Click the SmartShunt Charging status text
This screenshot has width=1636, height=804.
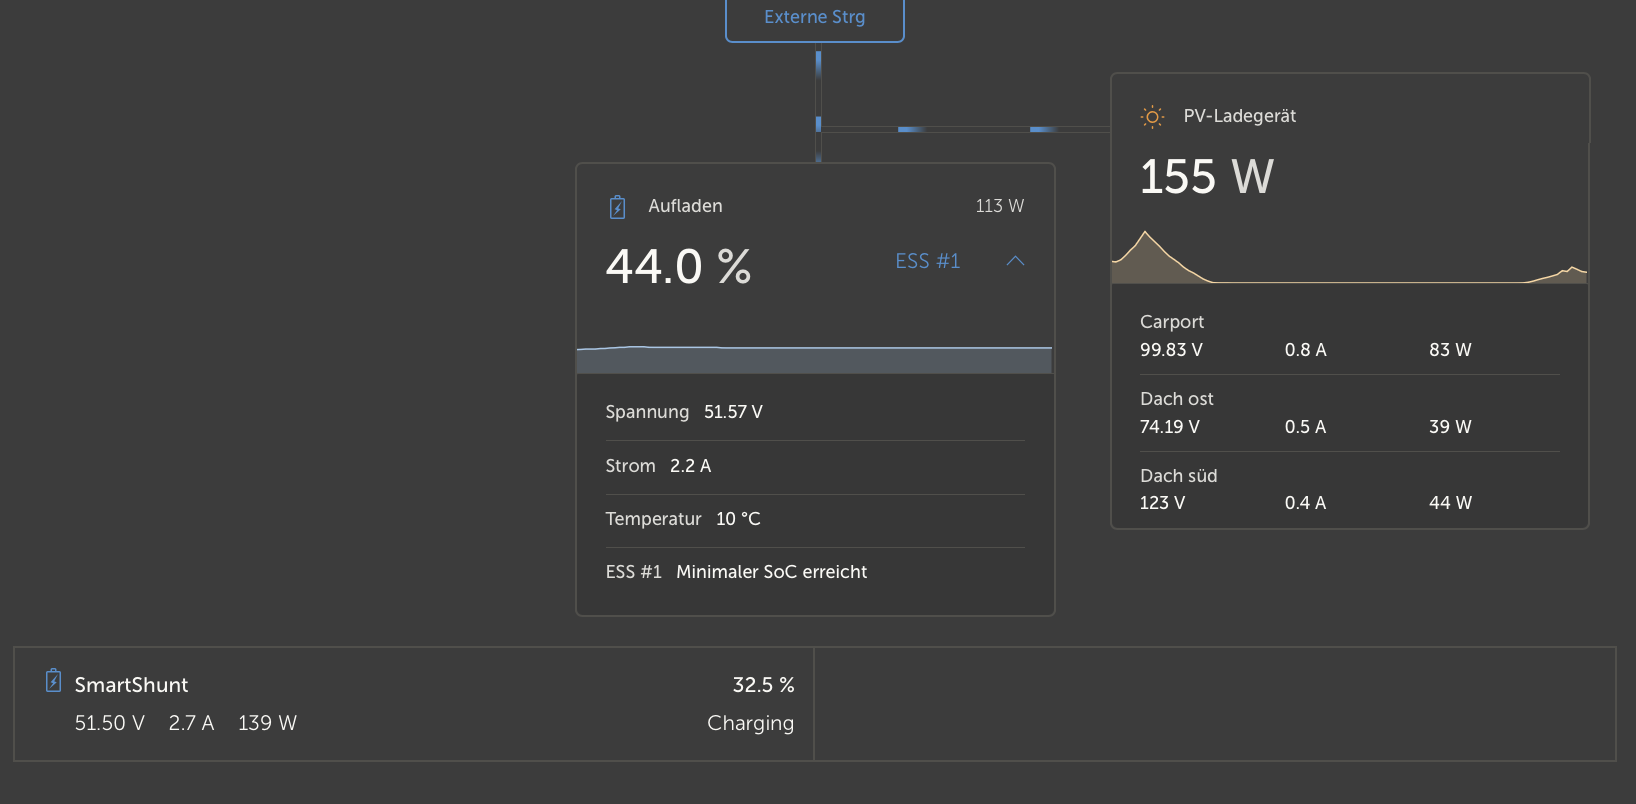[x=750, y=723]
